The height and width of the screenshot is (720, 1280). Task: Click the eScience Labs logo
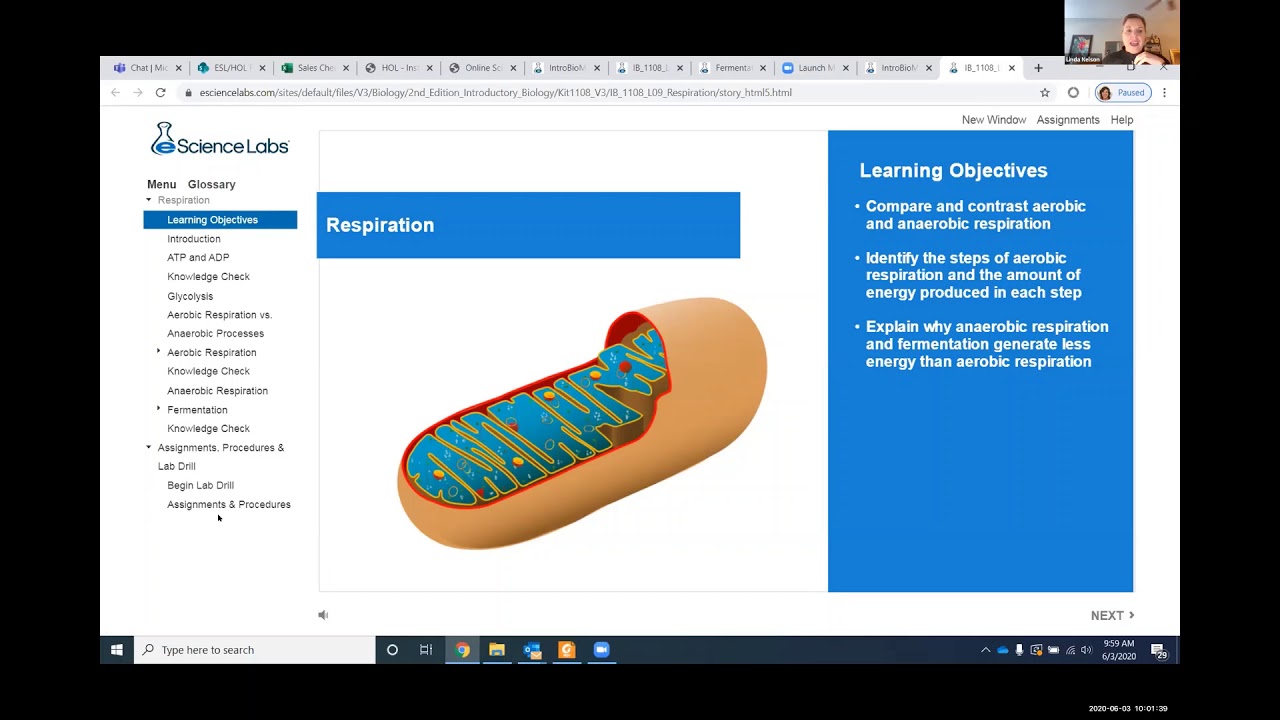(x=220, y=139)
